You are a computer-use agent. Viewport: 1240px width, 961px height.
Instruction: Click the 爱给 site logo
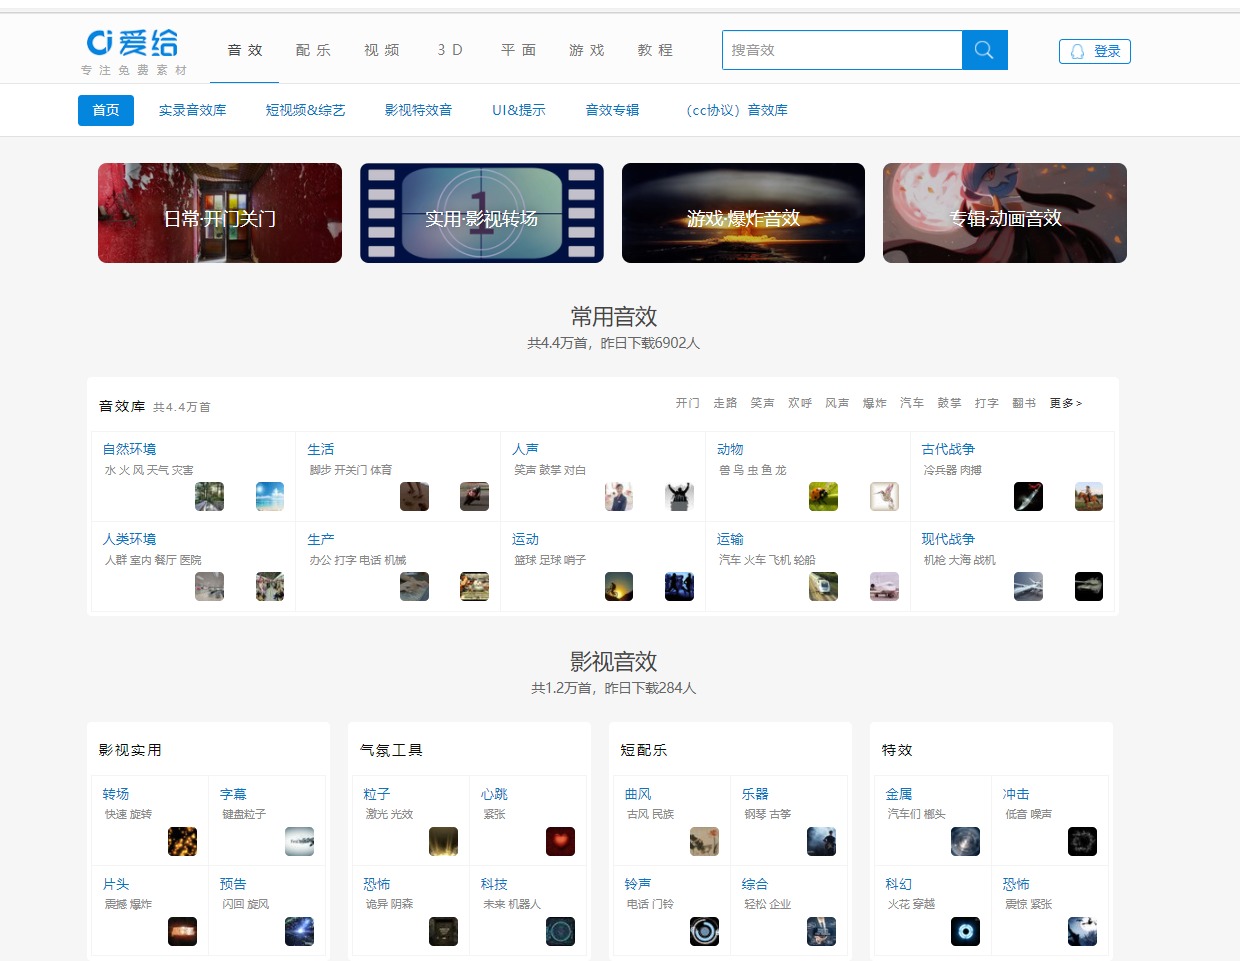pos(133,44)
